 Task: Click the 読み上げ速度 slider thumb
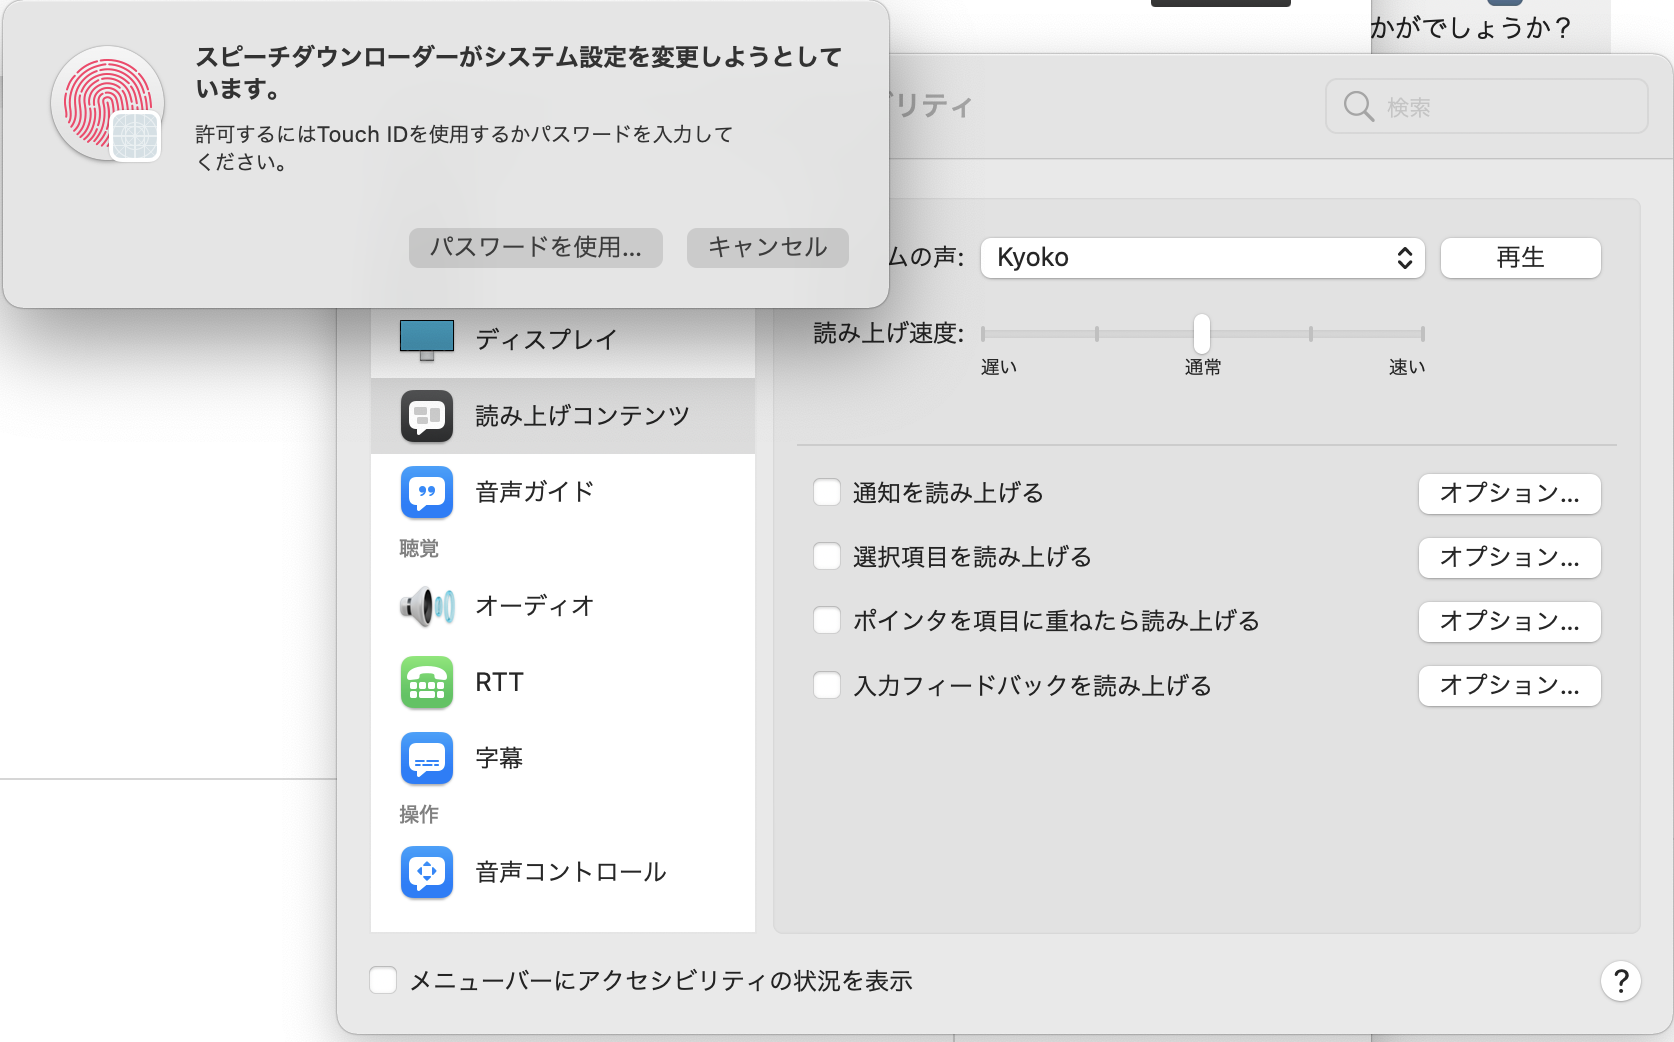tap(1202, 333)
